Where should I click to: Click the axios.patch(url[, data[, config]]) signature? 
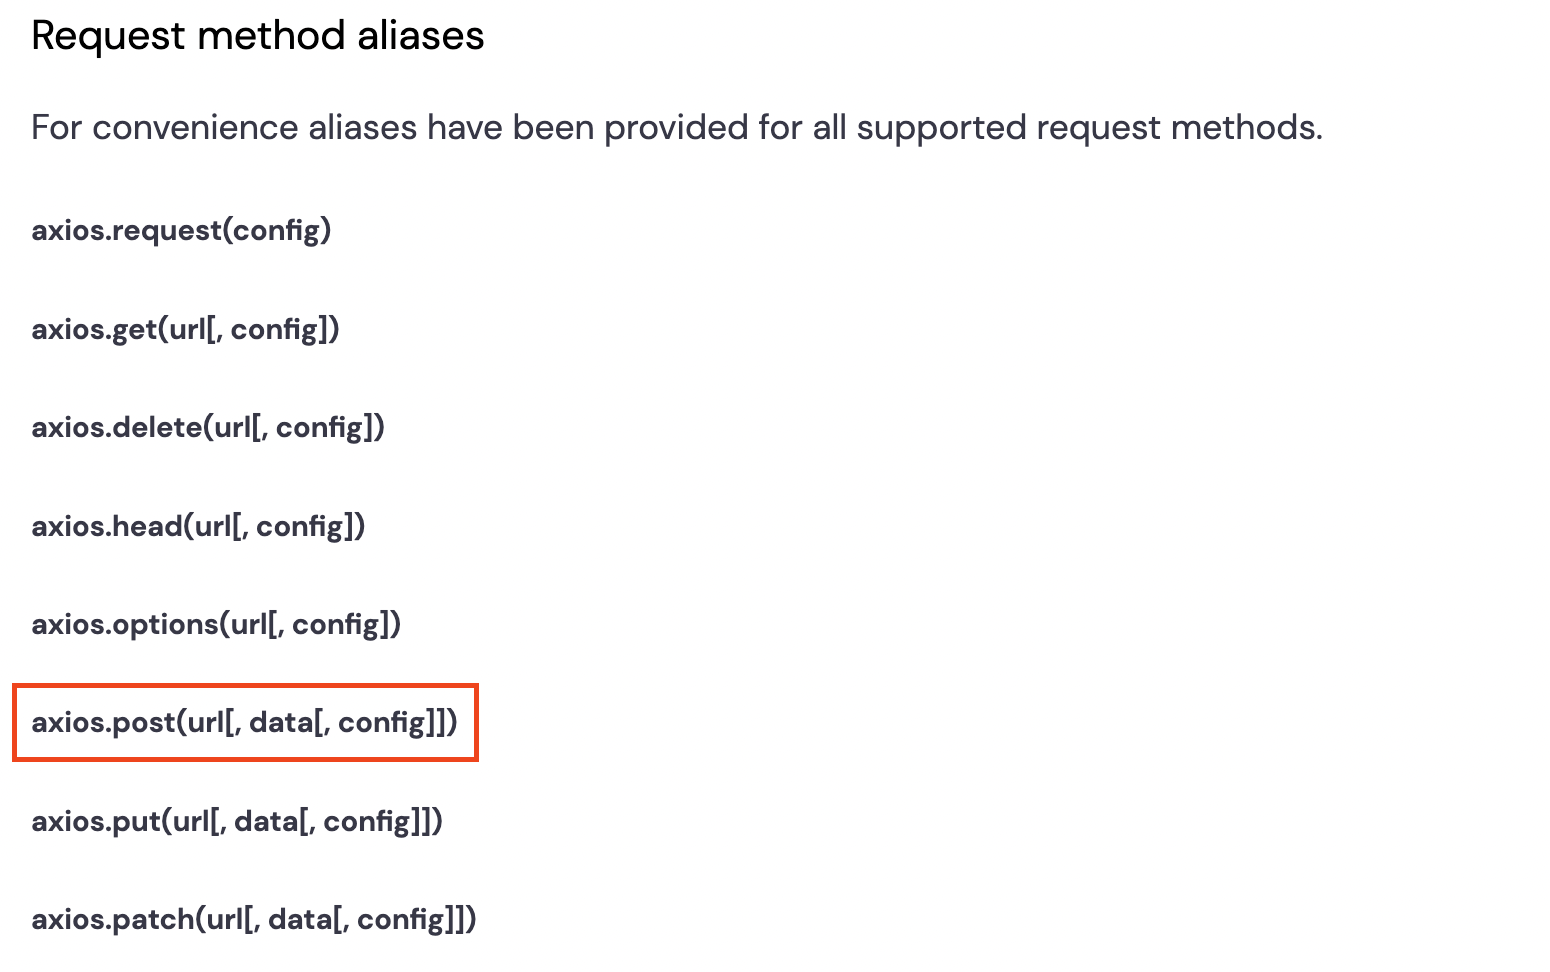[x=254, y=920]
